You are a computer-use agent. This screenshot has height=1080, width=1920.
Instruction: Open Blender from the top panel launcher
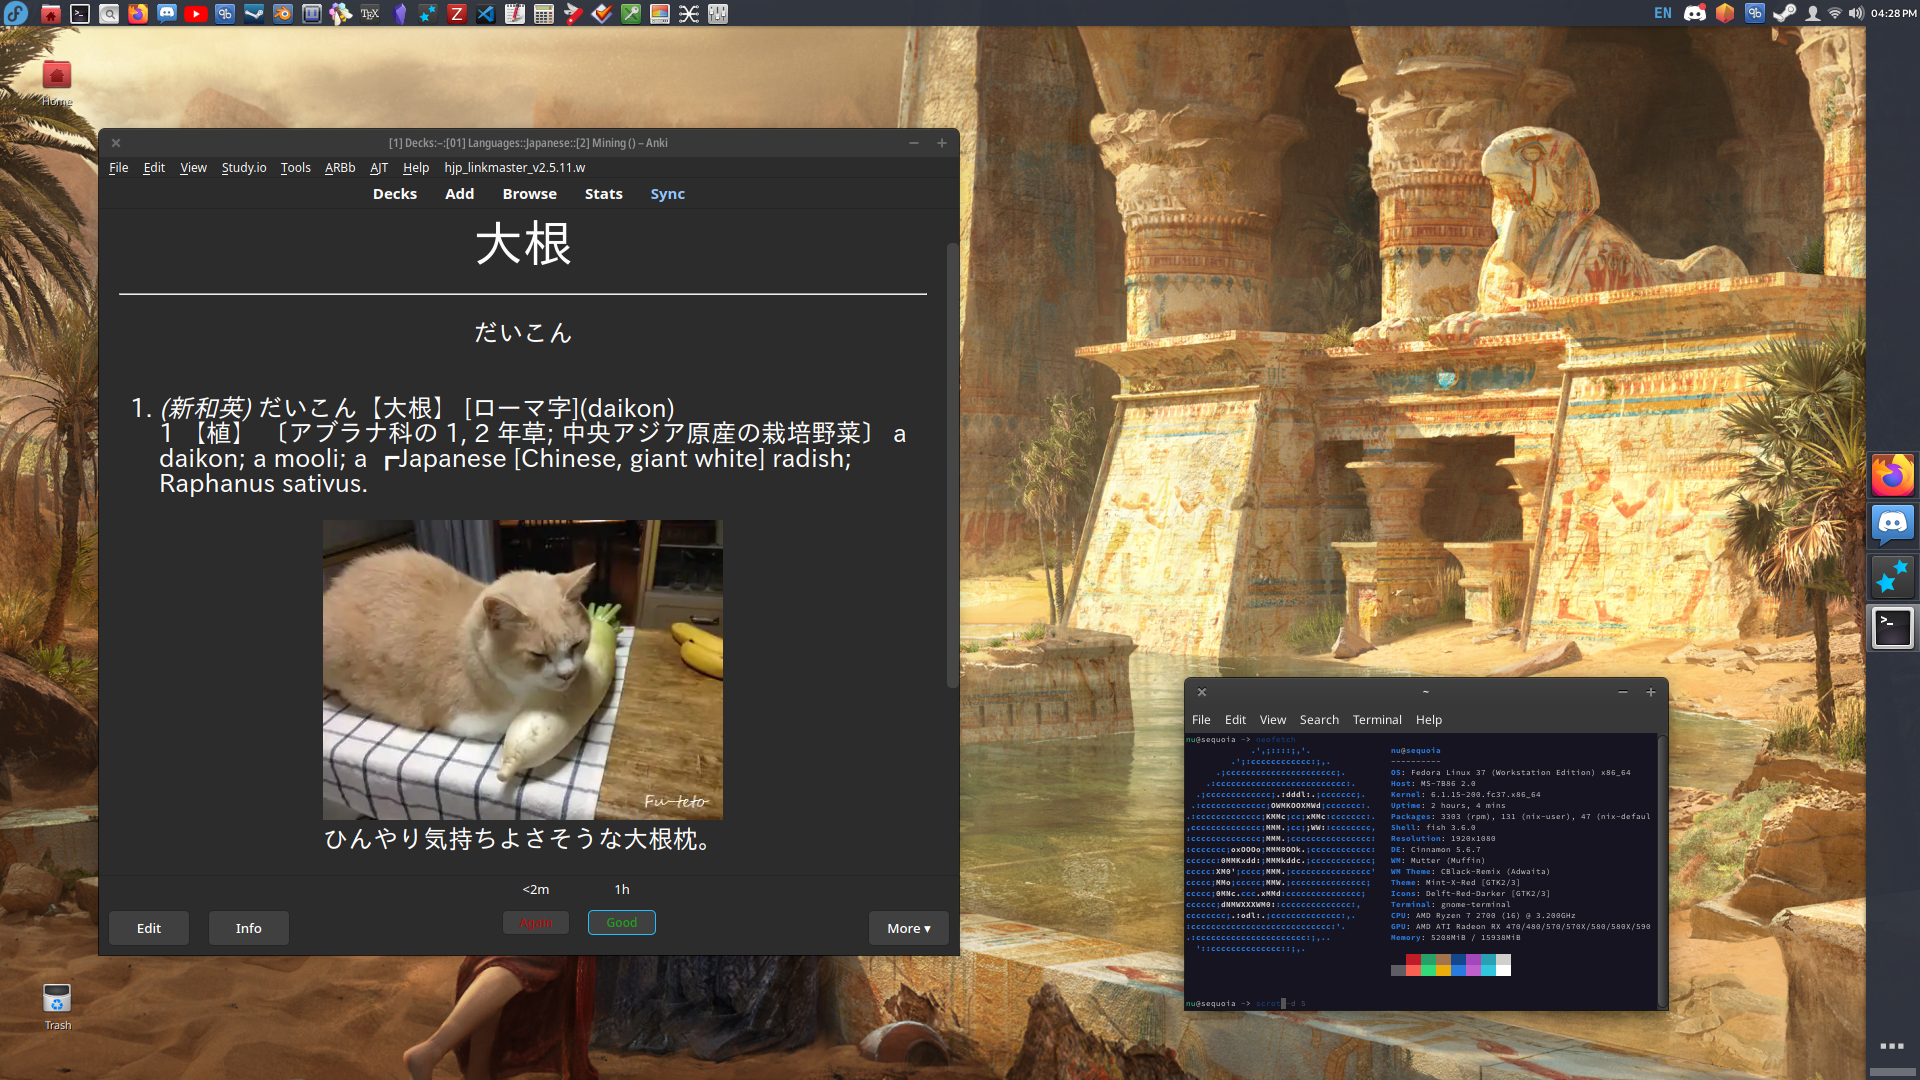283,13
